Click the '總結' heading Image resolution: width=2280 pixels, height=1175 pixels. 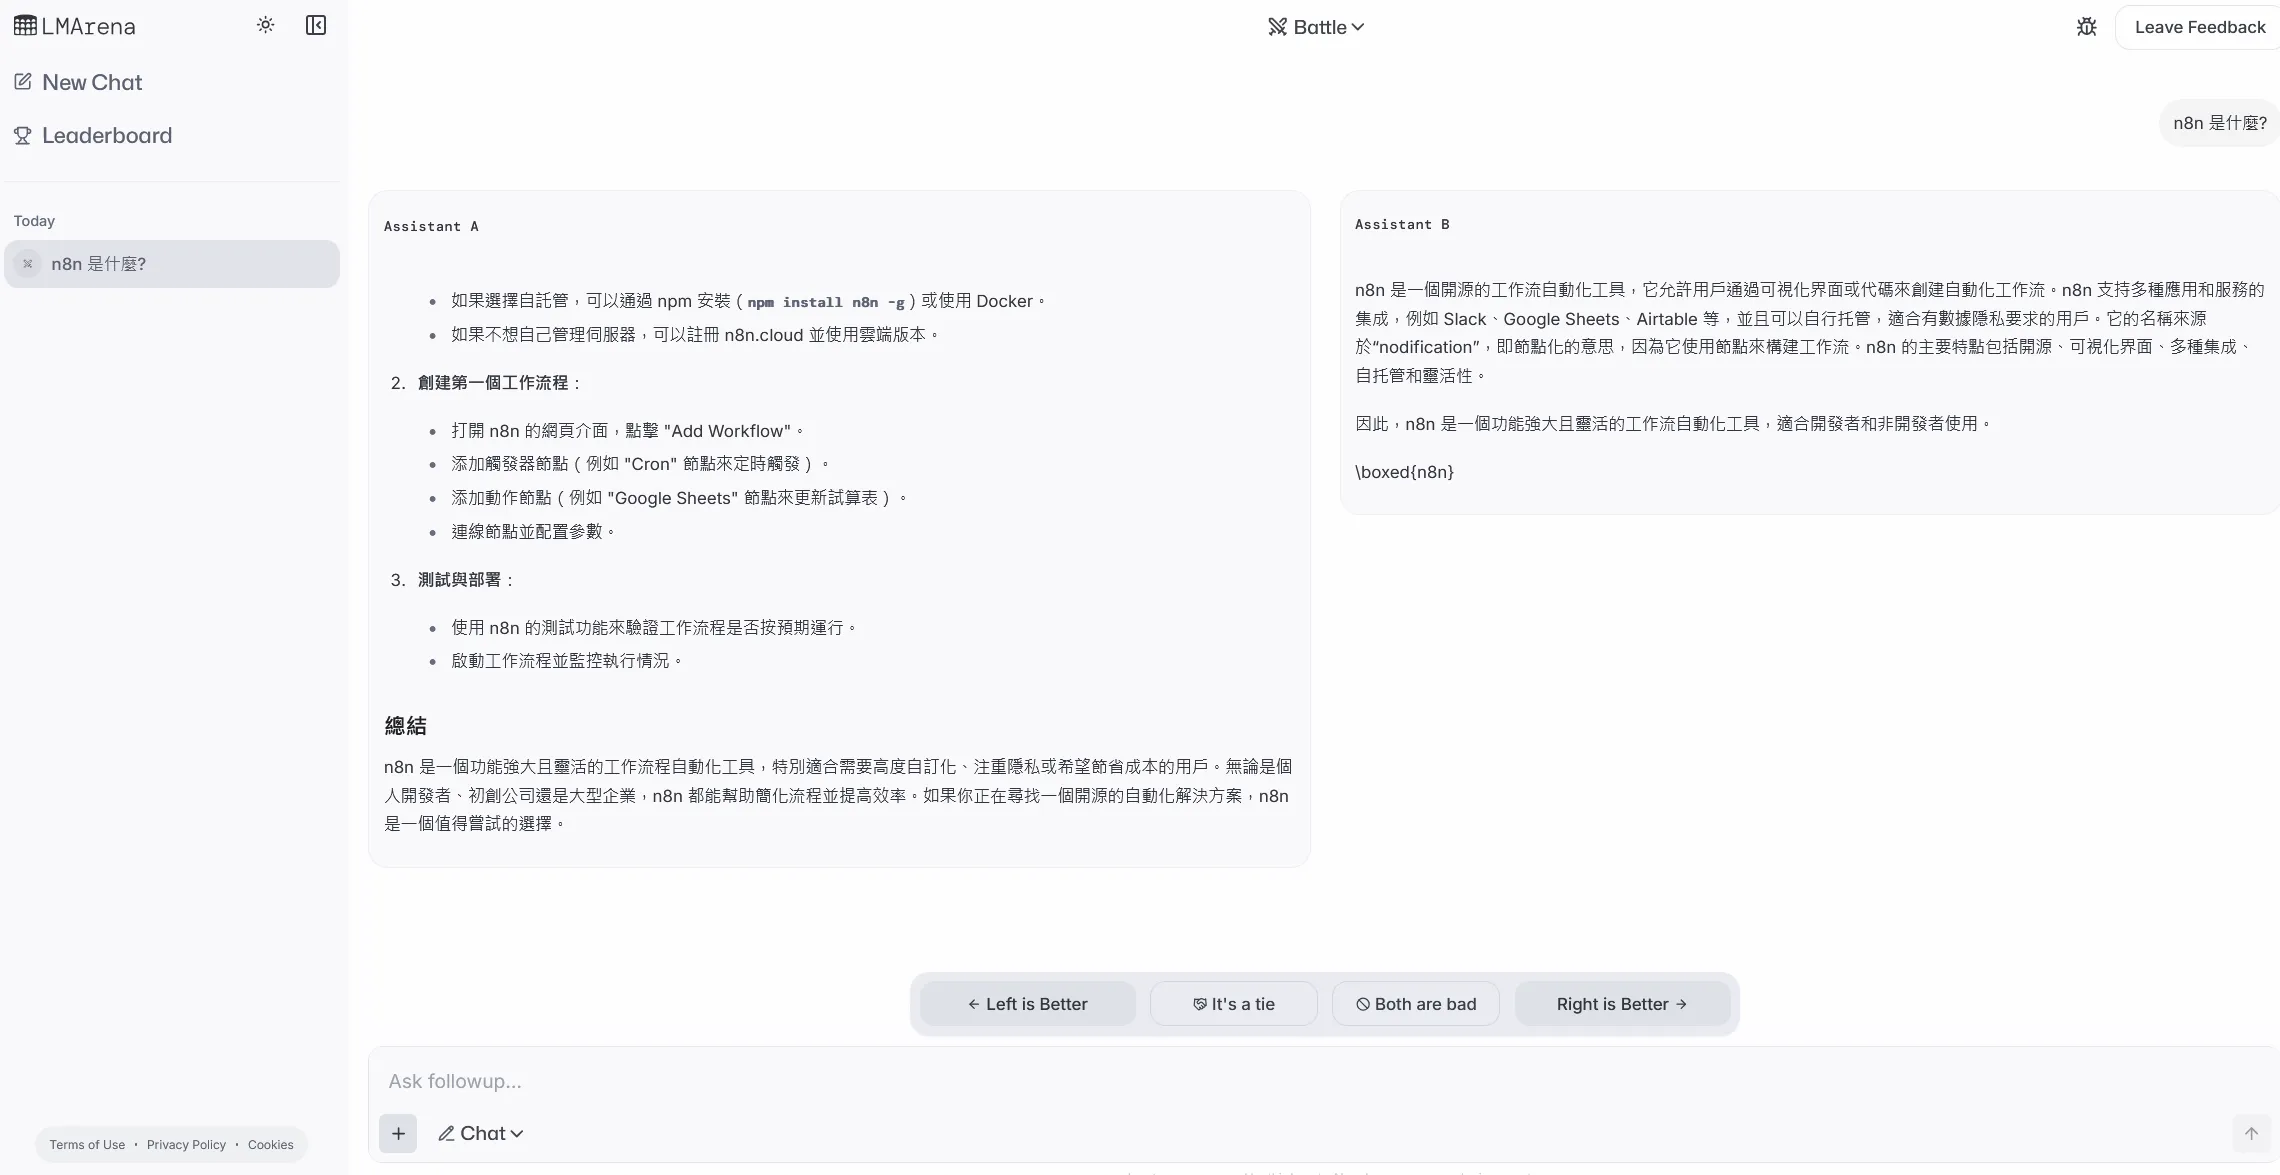405,726
